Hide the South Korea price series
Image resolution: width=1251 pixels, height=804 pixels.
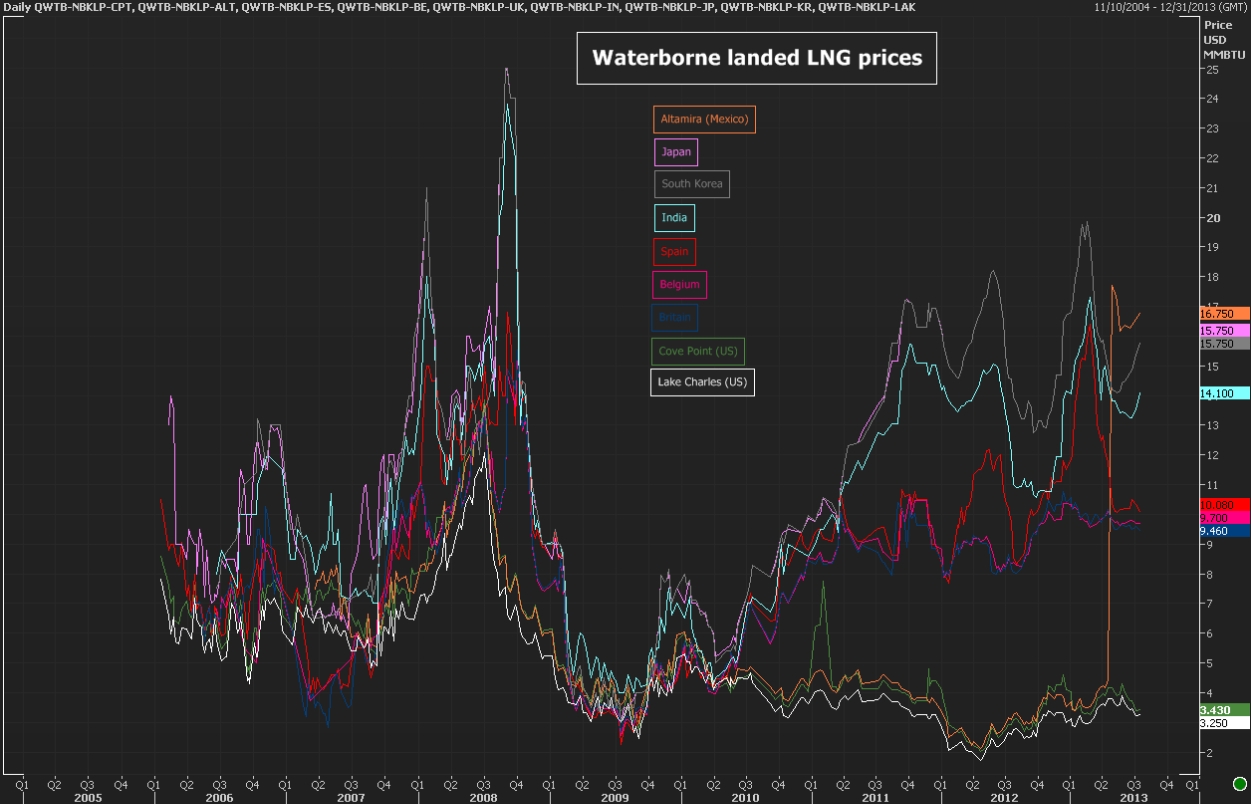[x=692, y=184]
